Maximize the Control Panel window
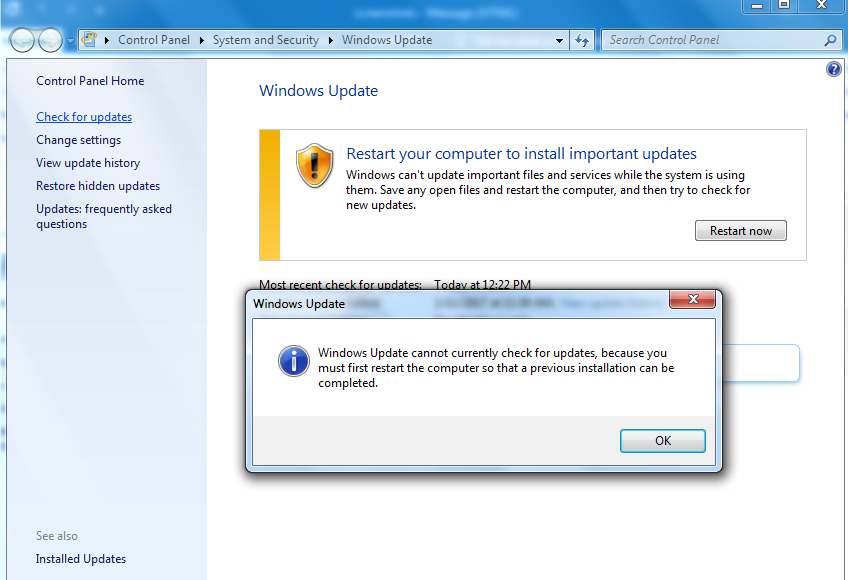This screenshot has width=848, height=580. [x=784, y=5]
